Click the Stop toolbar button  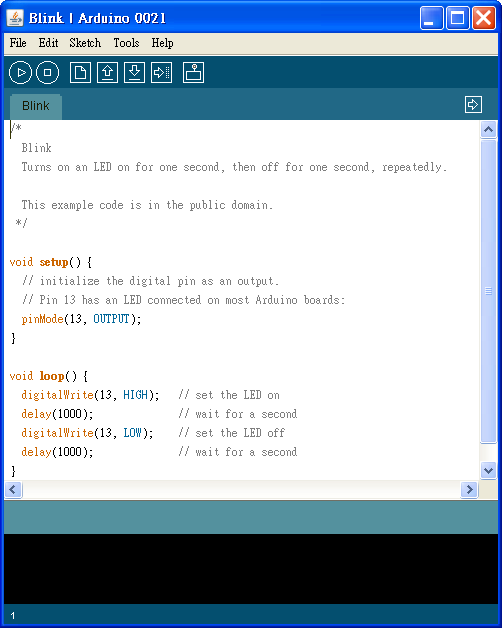(47, 72)
